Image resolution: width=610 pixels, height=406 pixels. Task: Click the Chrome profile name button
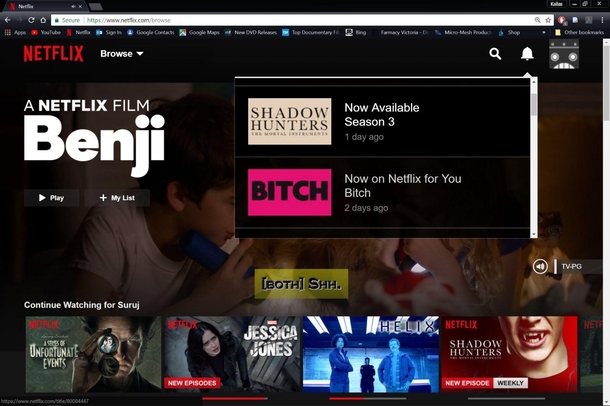coord(556,4)
